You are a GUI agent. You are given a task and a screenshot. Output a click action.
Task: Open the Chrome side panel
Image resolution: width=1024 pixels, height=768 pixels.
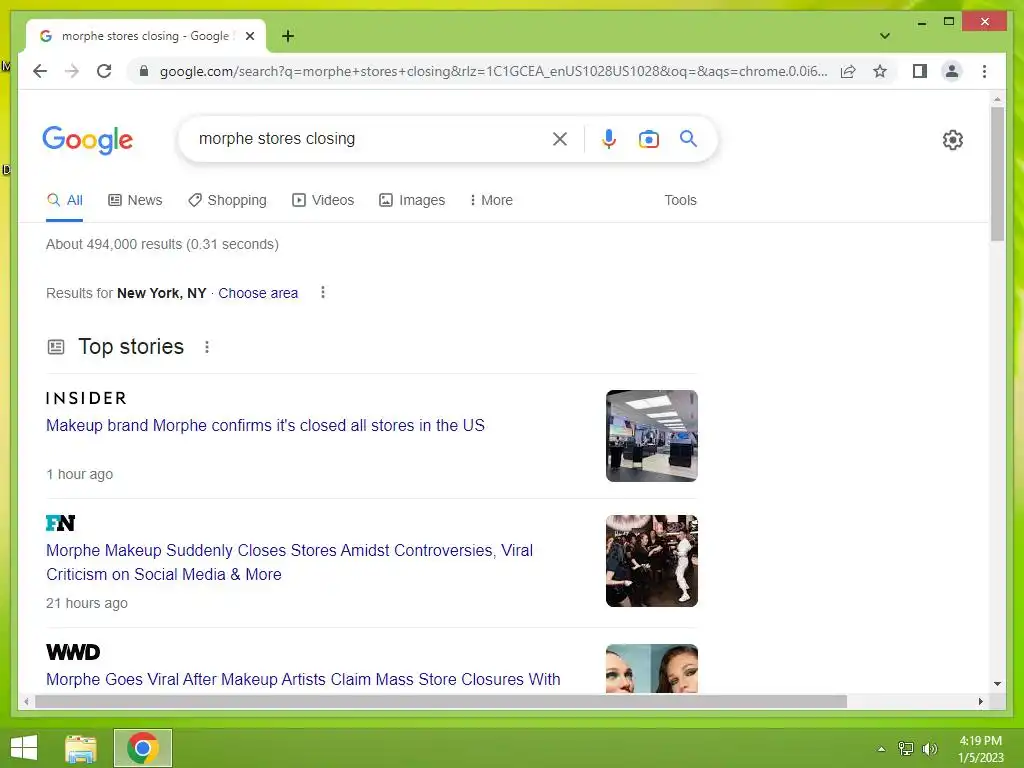coord(920,71)
